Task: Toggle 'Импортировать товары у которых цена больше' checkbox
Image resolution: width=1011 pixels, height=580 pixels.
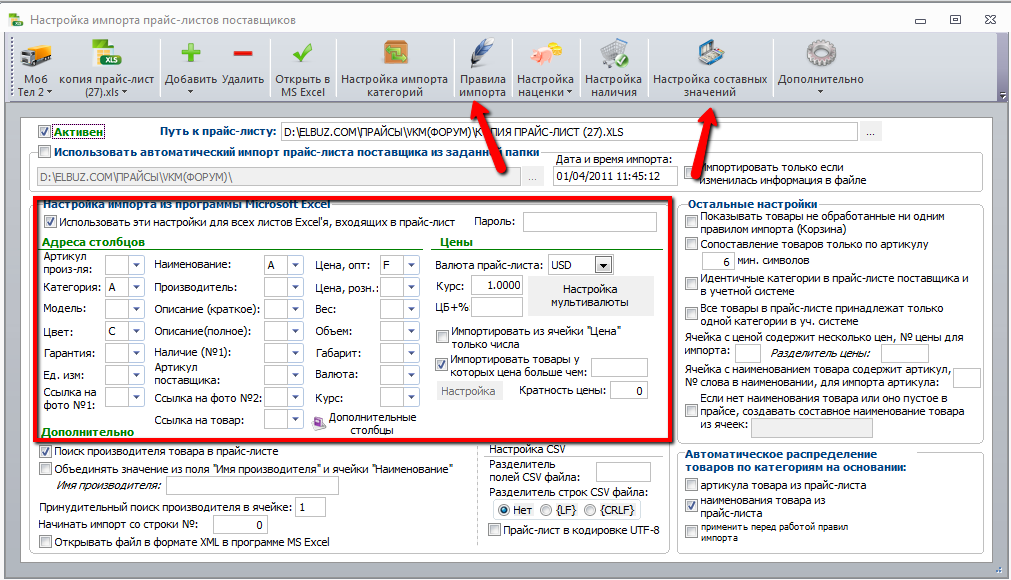Action: (441, 365)
